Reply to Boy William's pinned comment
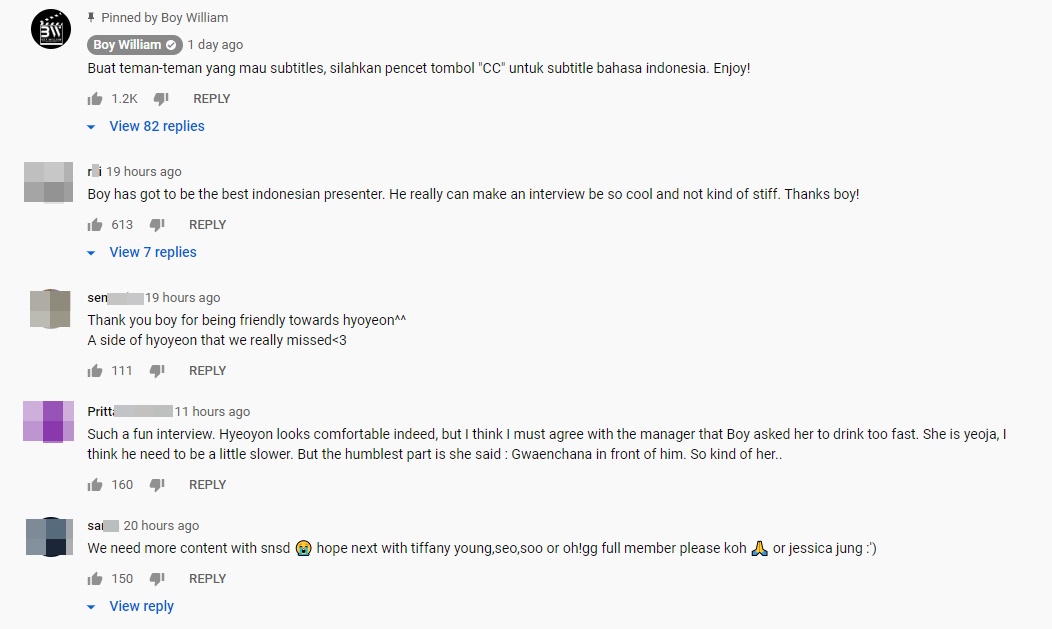This screenshot has height=629, width=1052. (x=211, y=99)
